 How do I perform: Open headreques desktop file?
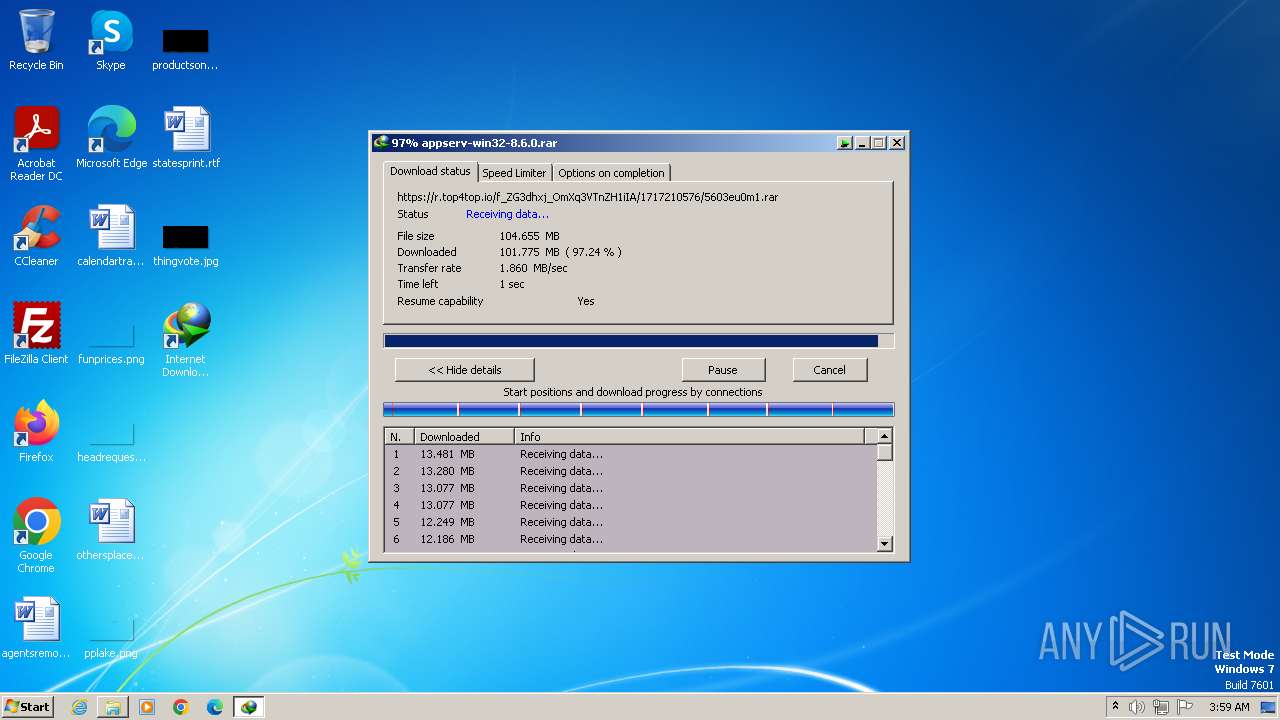coord(111,441)
